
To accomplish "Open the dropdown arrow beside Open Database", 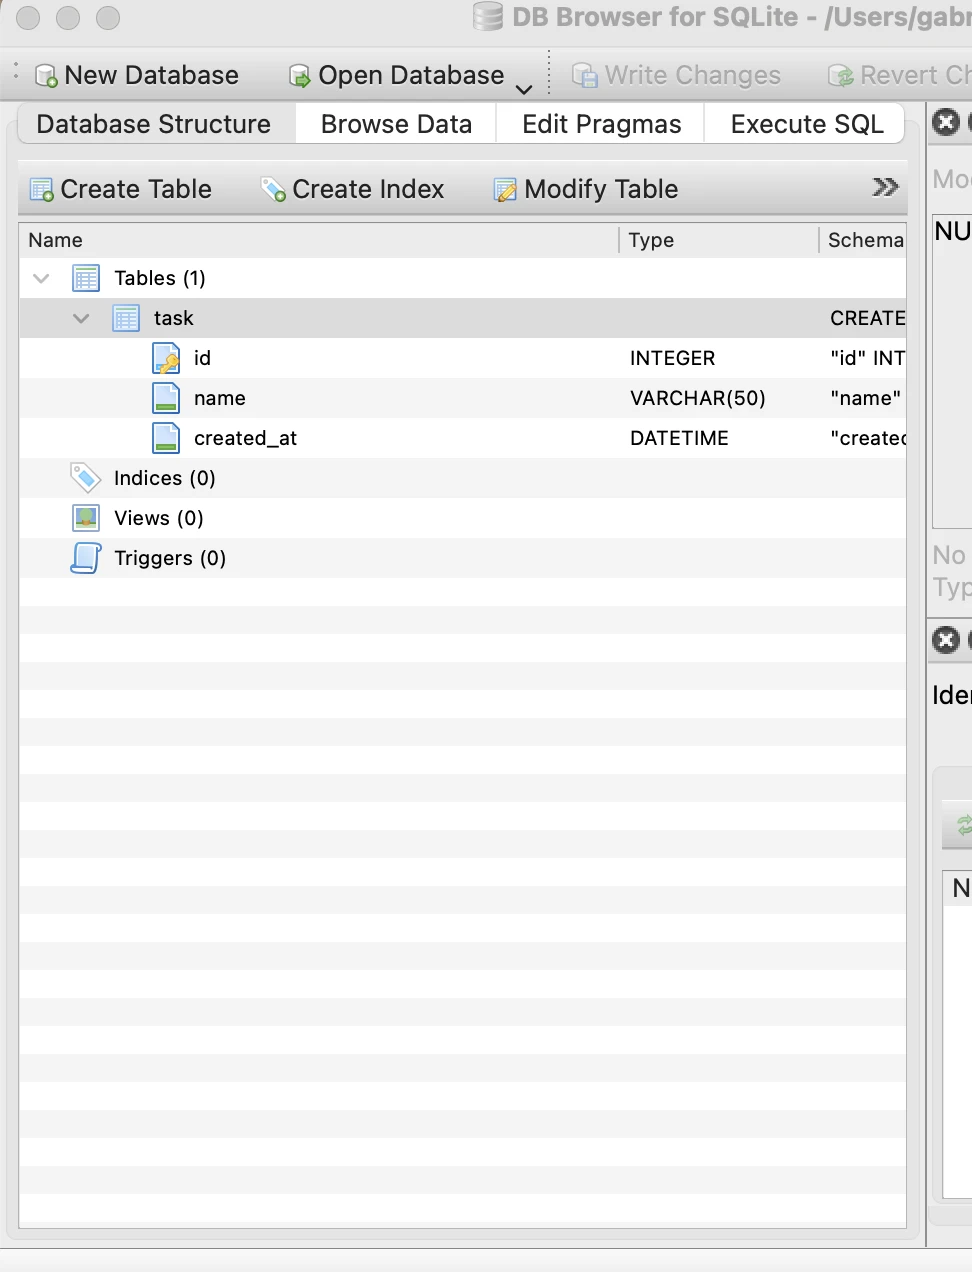I will [x=524, y=89].
